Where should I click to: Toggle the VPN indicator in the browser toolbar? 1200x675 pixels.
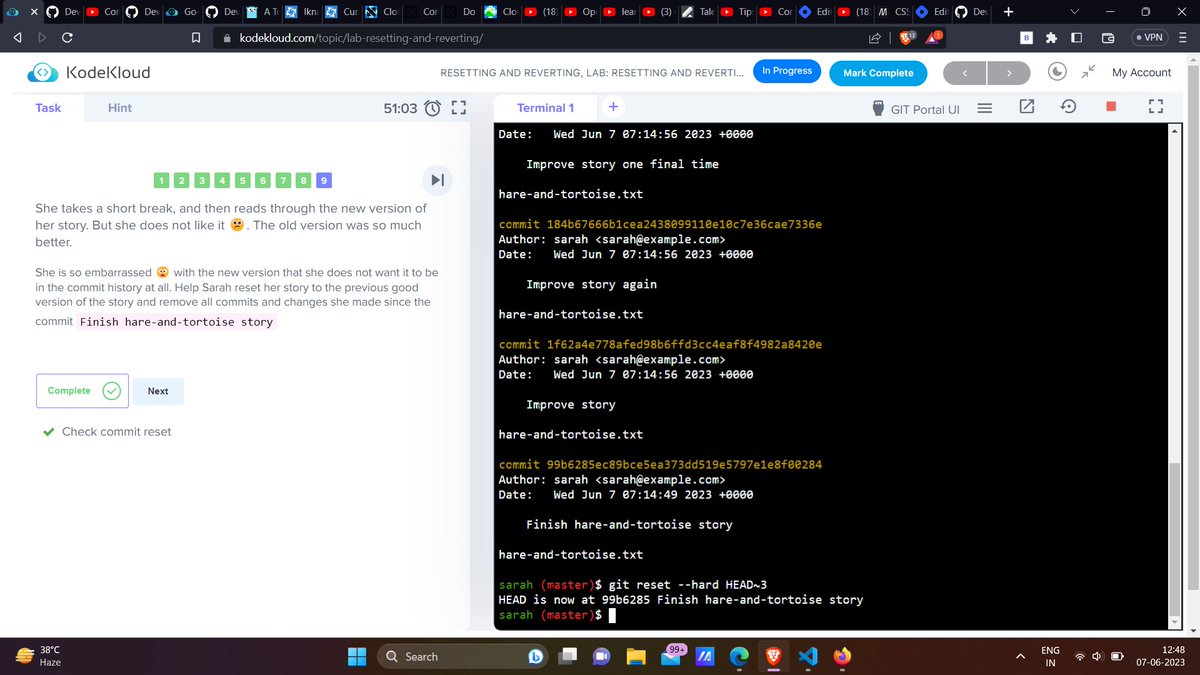[x=1152, y=37]
